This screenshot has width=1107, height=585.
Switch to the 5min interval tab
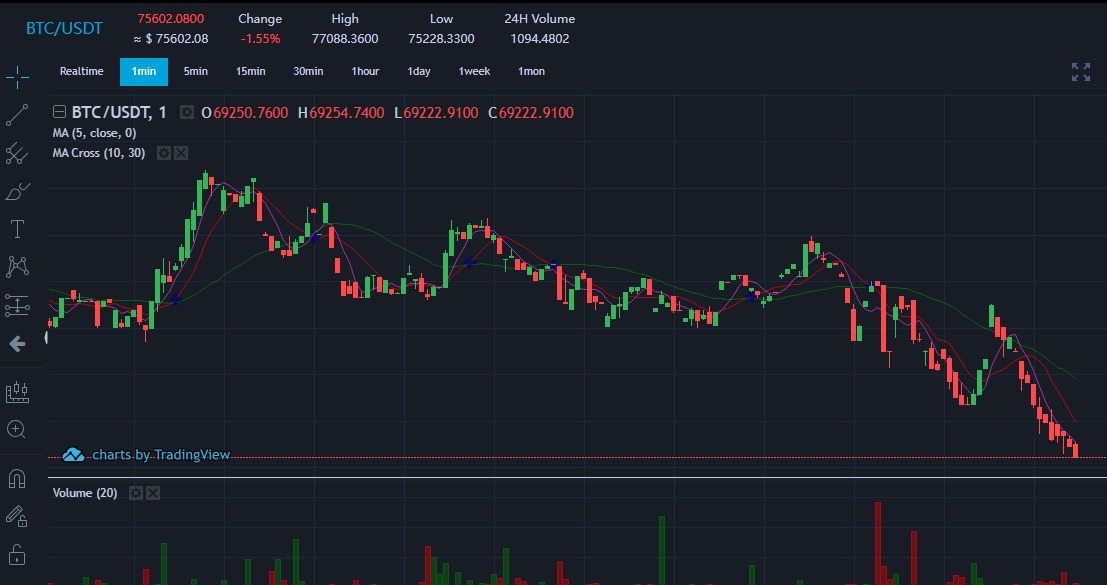click(x=196, y=71)
